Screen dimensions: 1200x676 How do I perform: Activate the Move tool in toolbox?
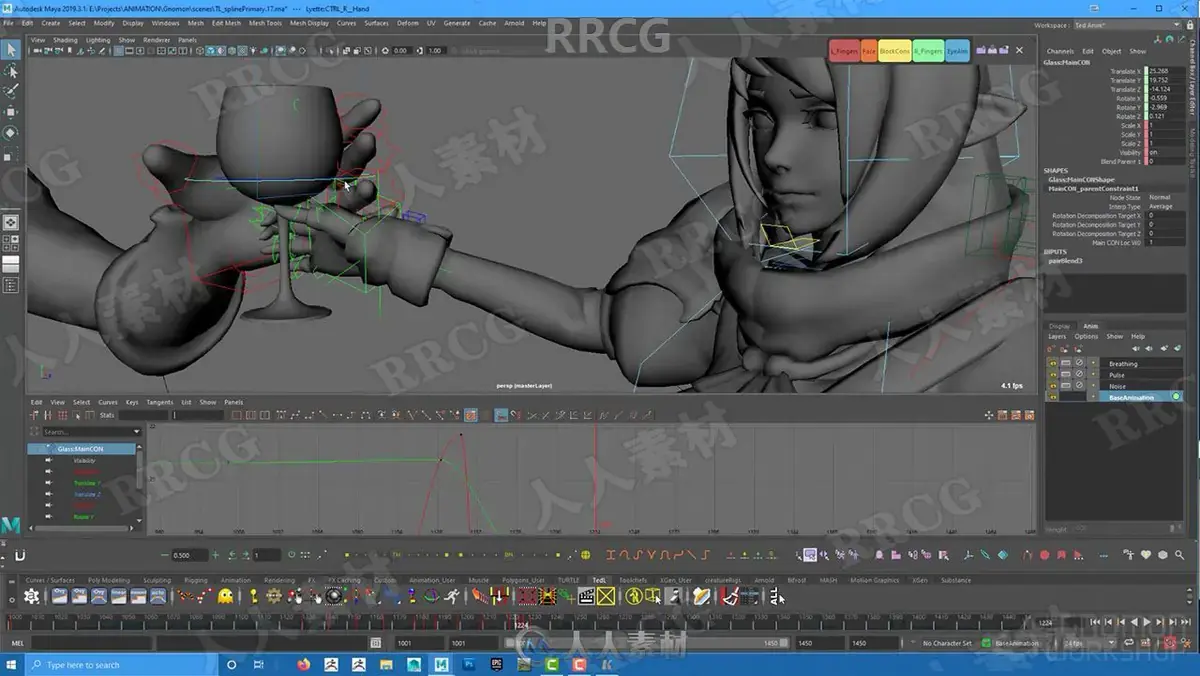[x=11, y=112]
